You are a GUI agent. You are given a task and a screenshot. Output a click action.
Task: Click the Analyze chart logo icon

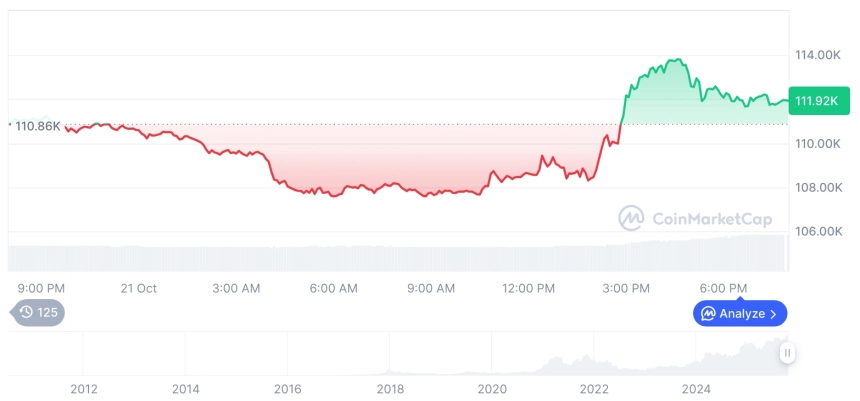point(708,314)
